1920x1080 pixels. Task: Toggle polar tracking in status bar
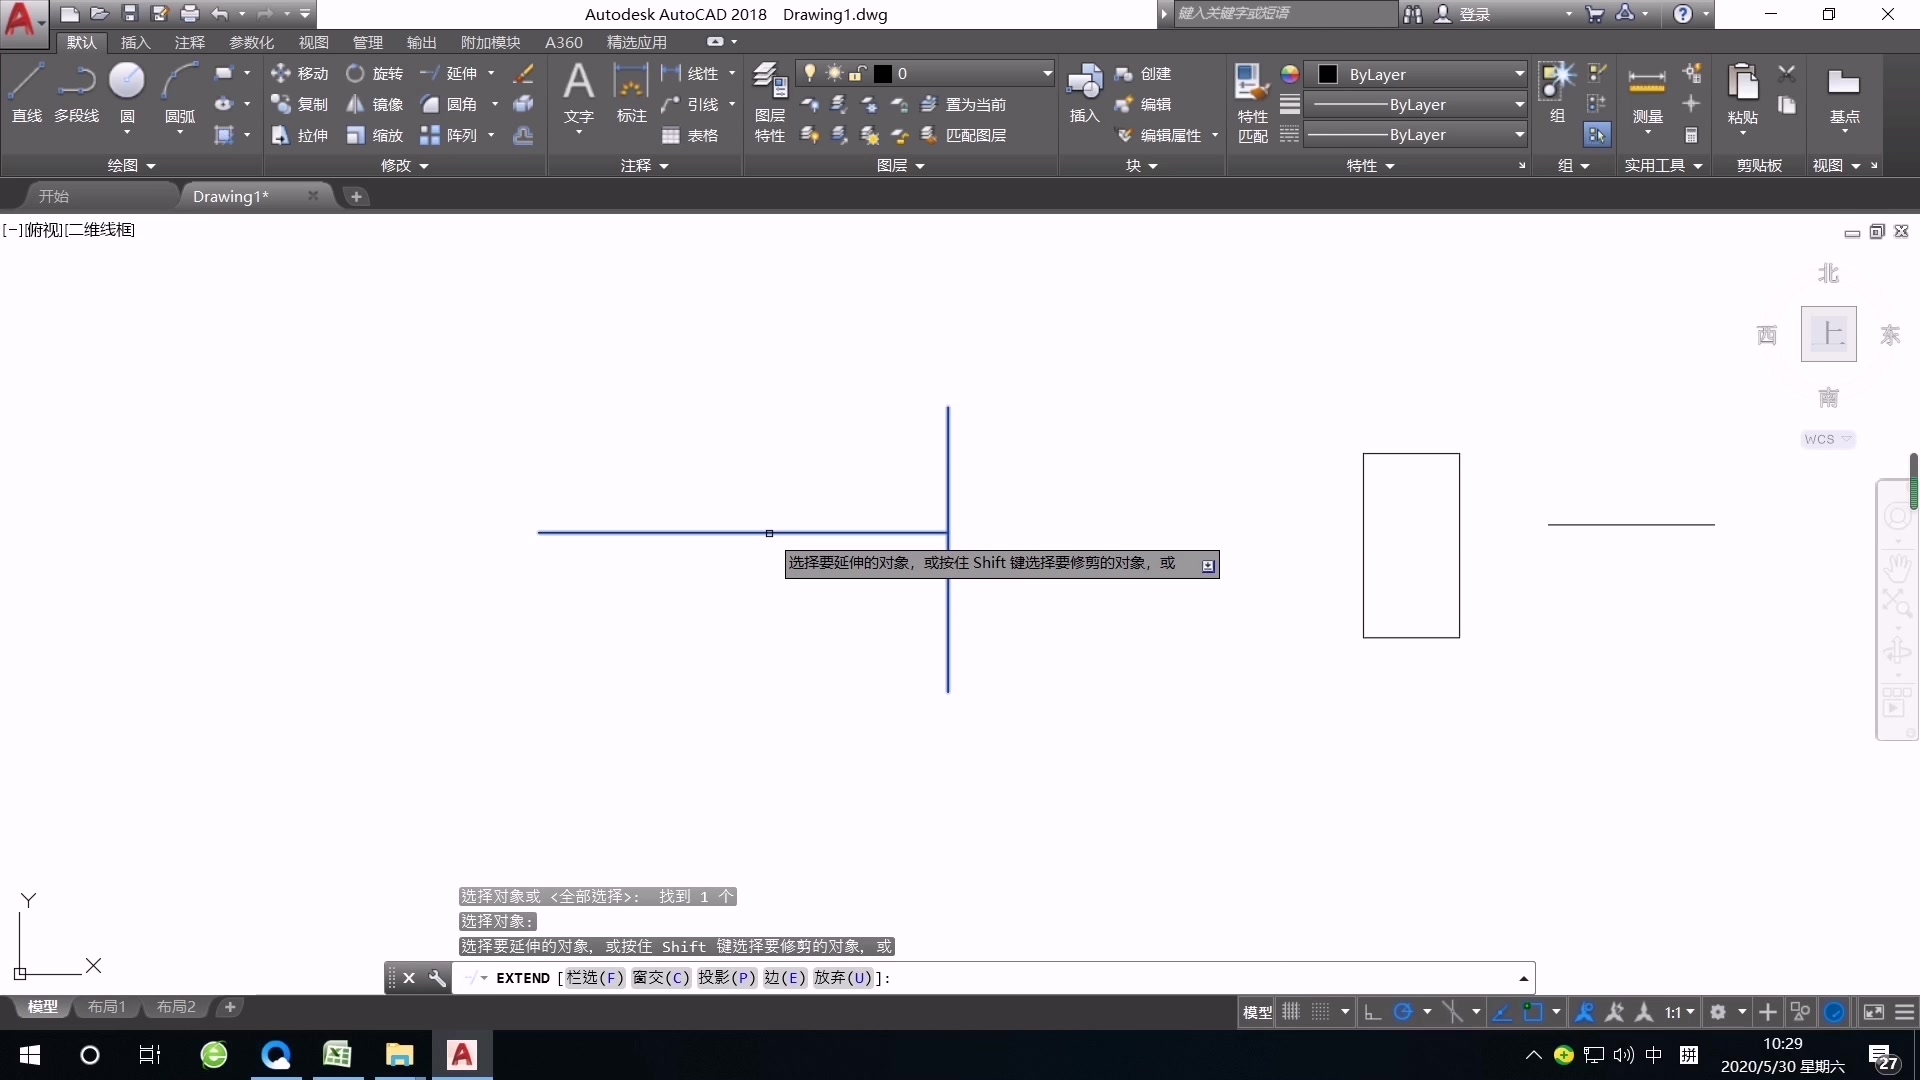click(1403, 1012)
